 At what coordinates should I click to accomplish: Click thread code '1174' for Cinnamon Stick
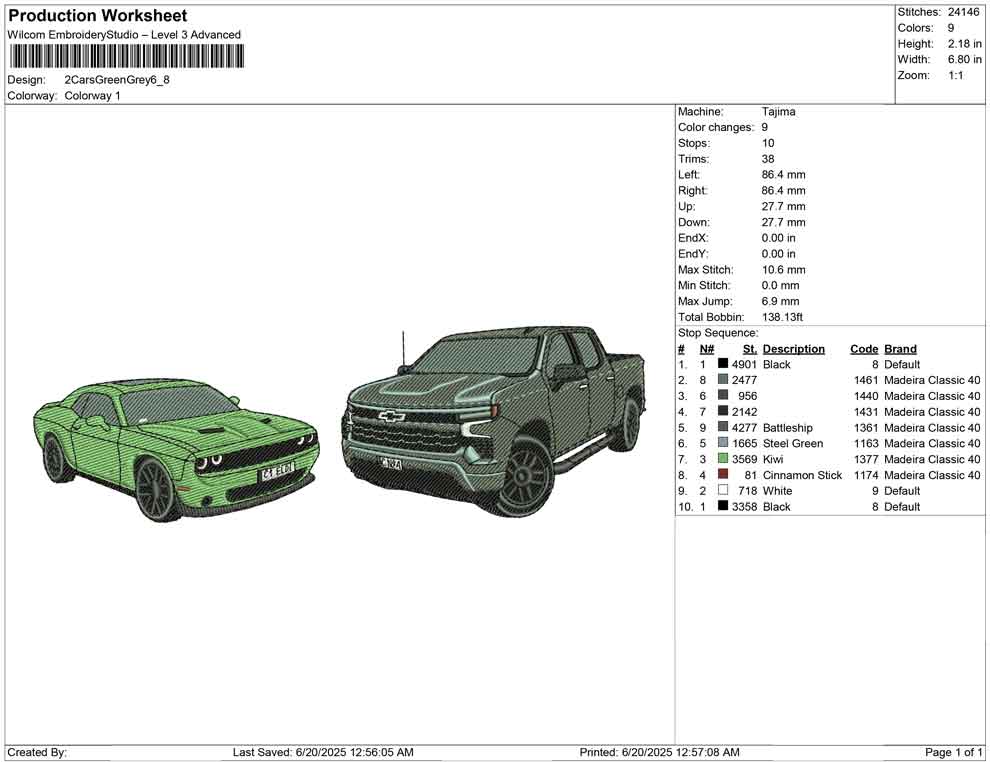[866, 475]
